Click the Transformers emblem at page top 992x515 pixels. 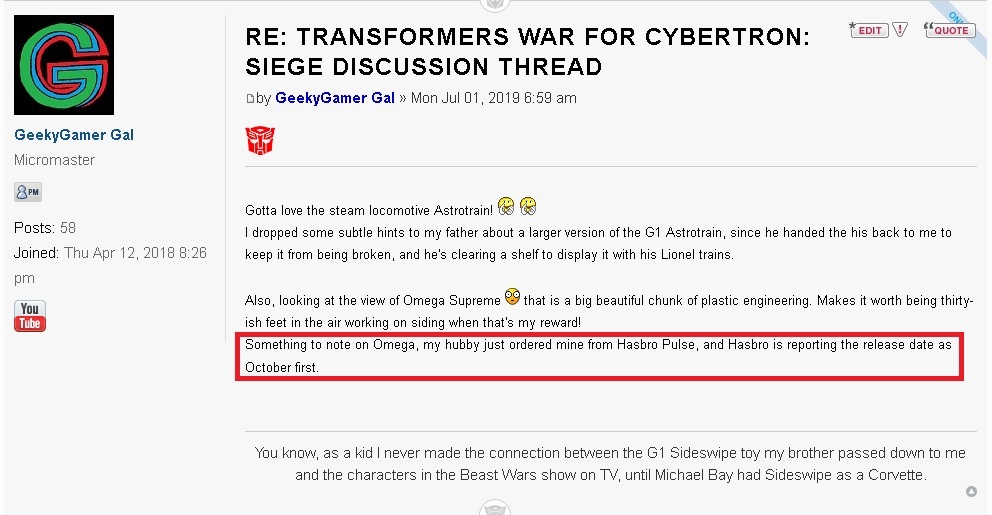pyautogui.click(x=496, y=4)
